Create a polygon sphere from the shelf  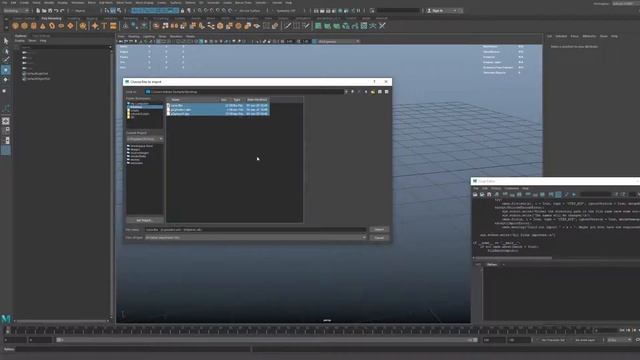pos(16,26)
